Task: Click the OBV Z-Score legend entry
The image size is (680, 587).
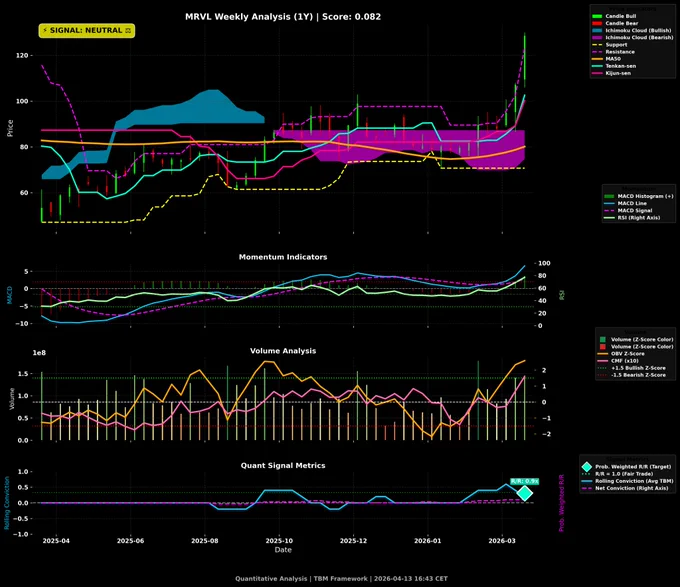Action: (621, 354)
